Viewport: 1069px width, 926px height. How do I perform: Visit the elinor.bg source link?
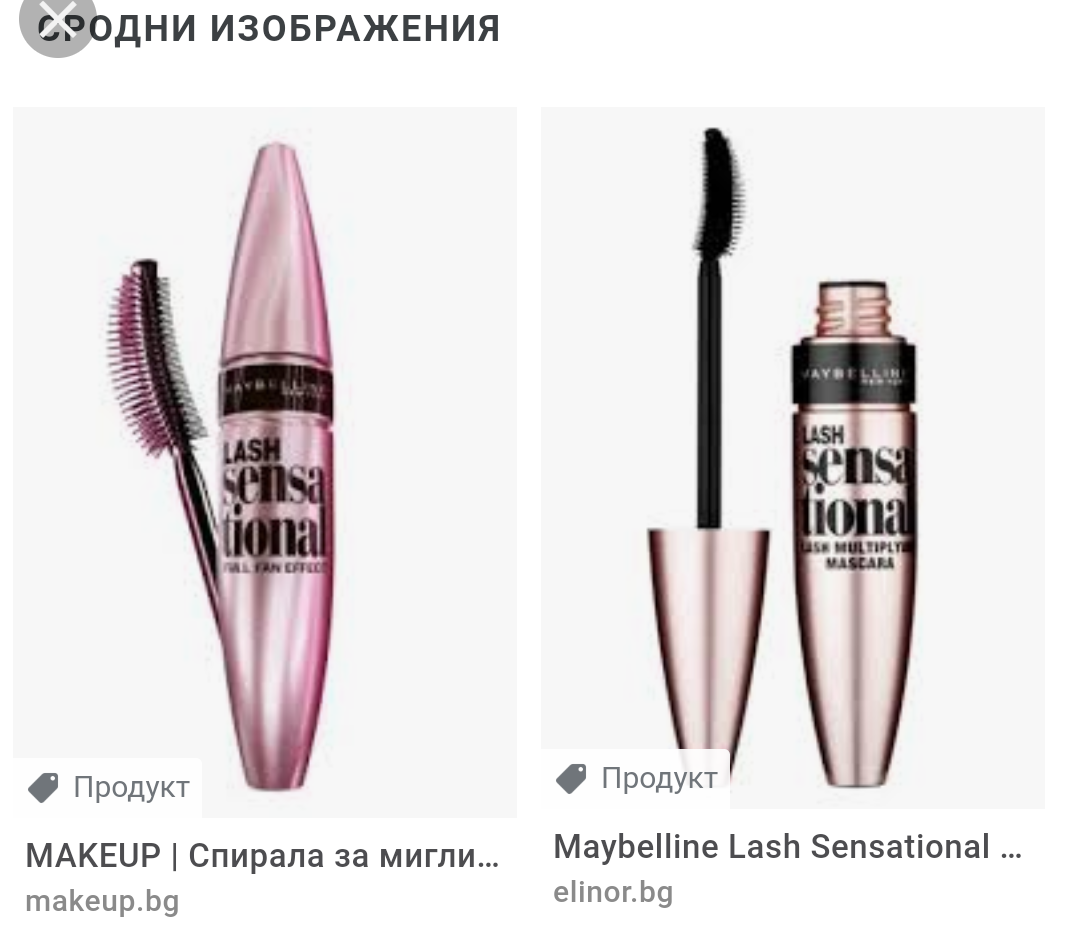click(x=613, y=892)
